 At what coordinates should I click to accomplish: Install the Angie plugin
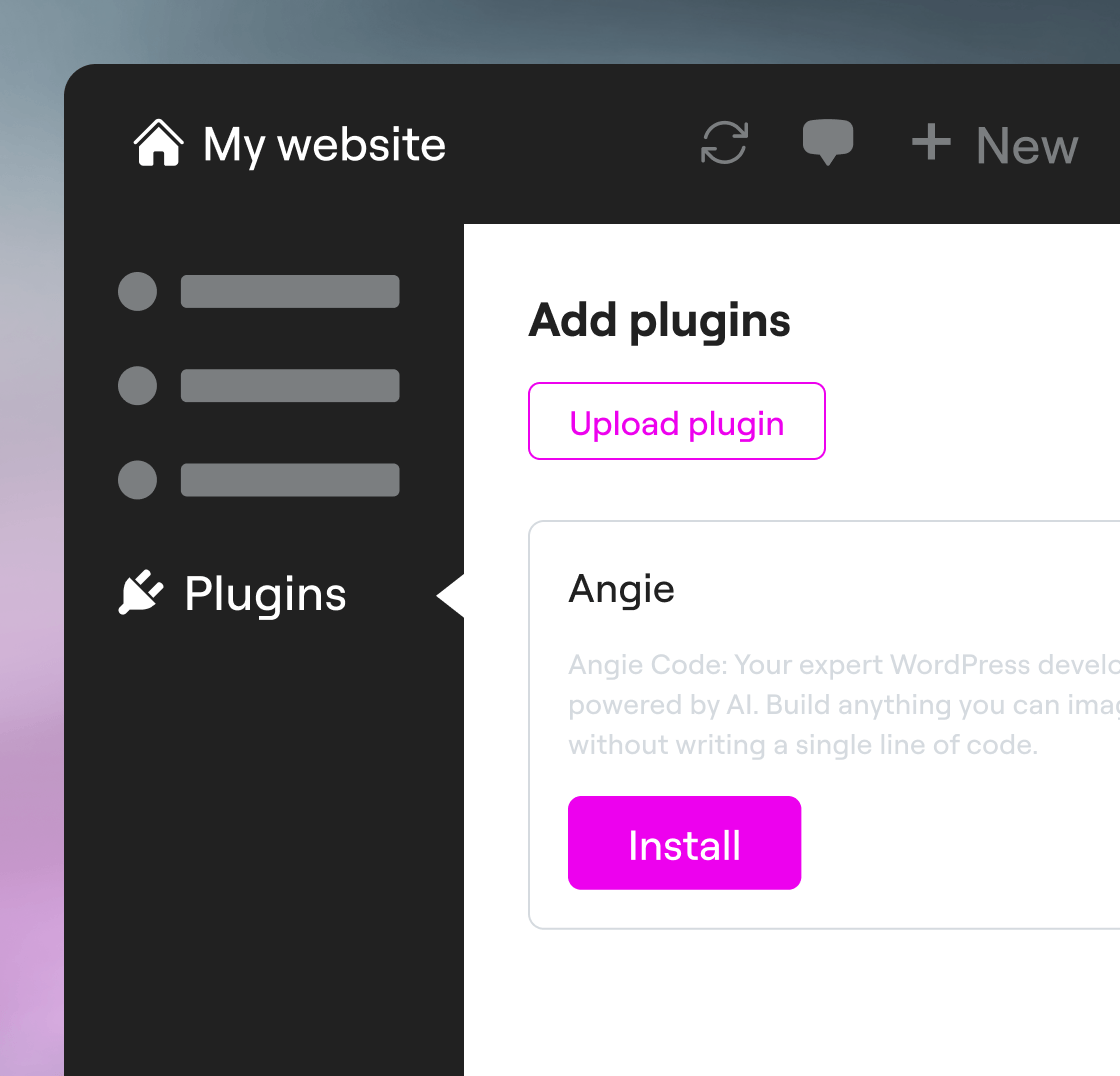click(684, 843)
